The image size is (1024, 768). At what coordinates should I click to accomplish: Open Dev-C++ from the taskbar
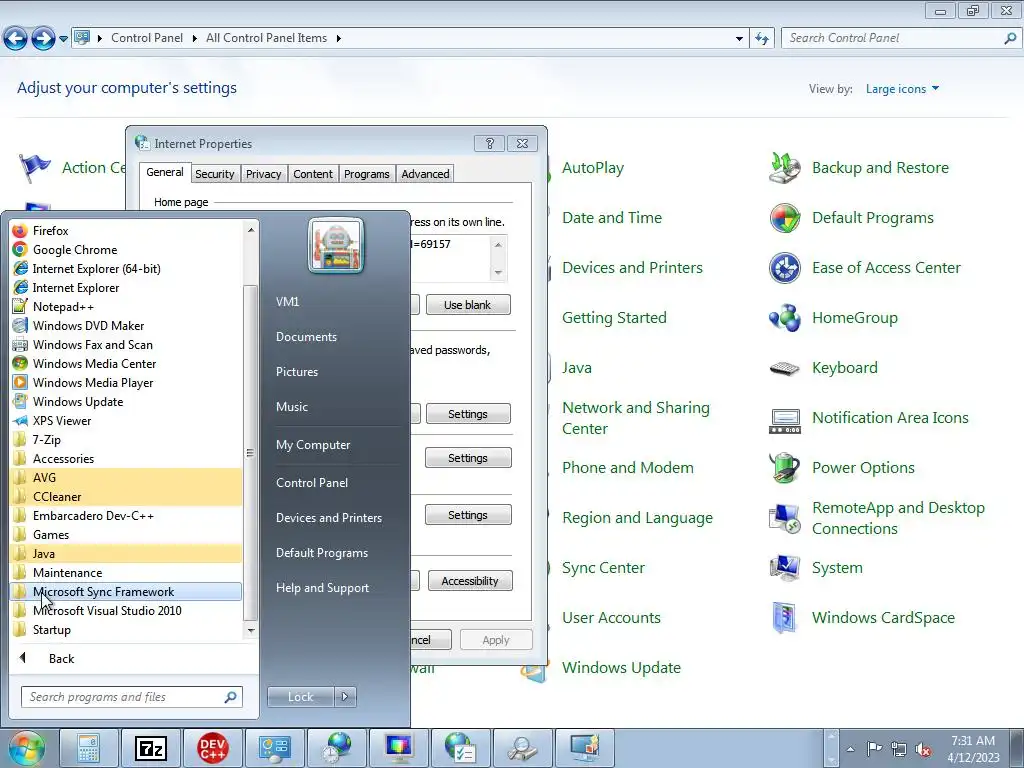(213, 748)
